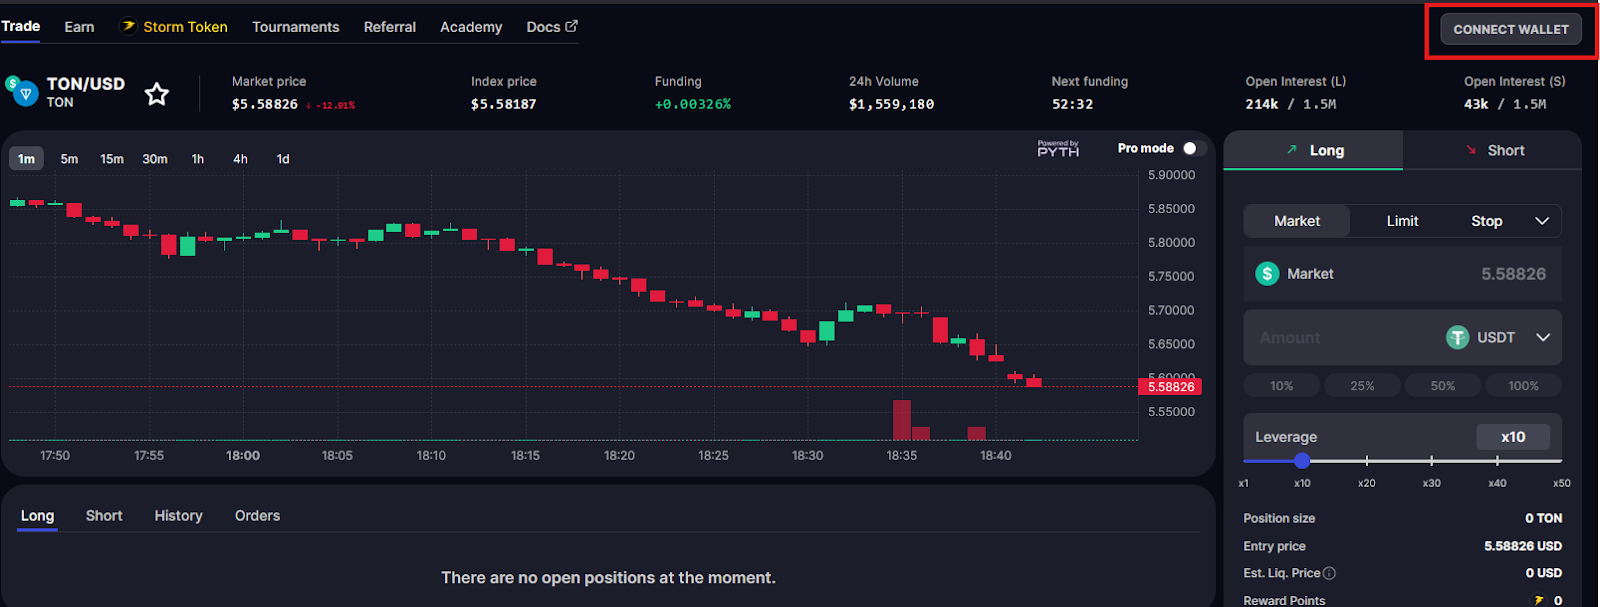Click the 5.58826 price label on chart axis
The width and height of the screenshot is (1600, 607).
pos(1170,387)
